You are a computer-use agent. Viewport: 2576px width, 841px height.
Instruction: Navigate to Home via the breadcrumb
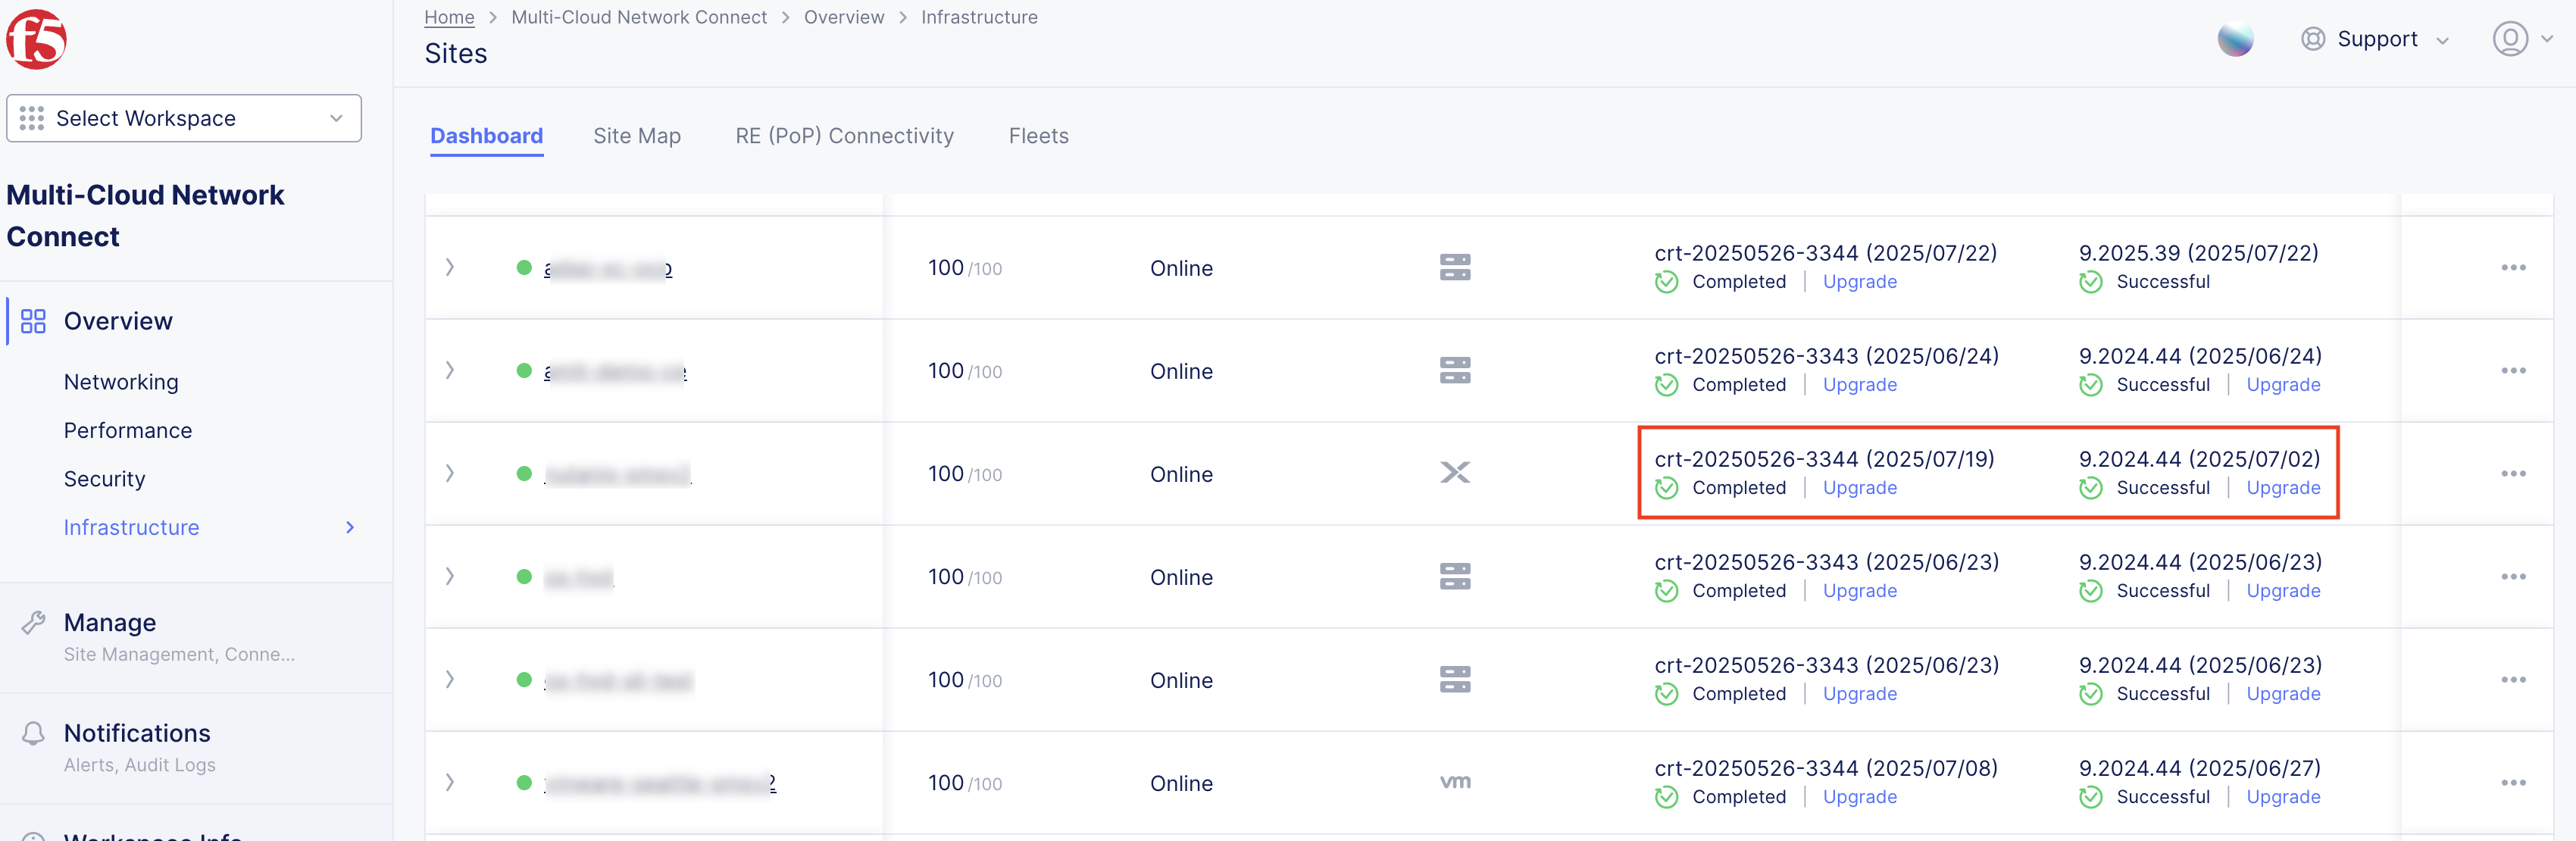[449, 17]
